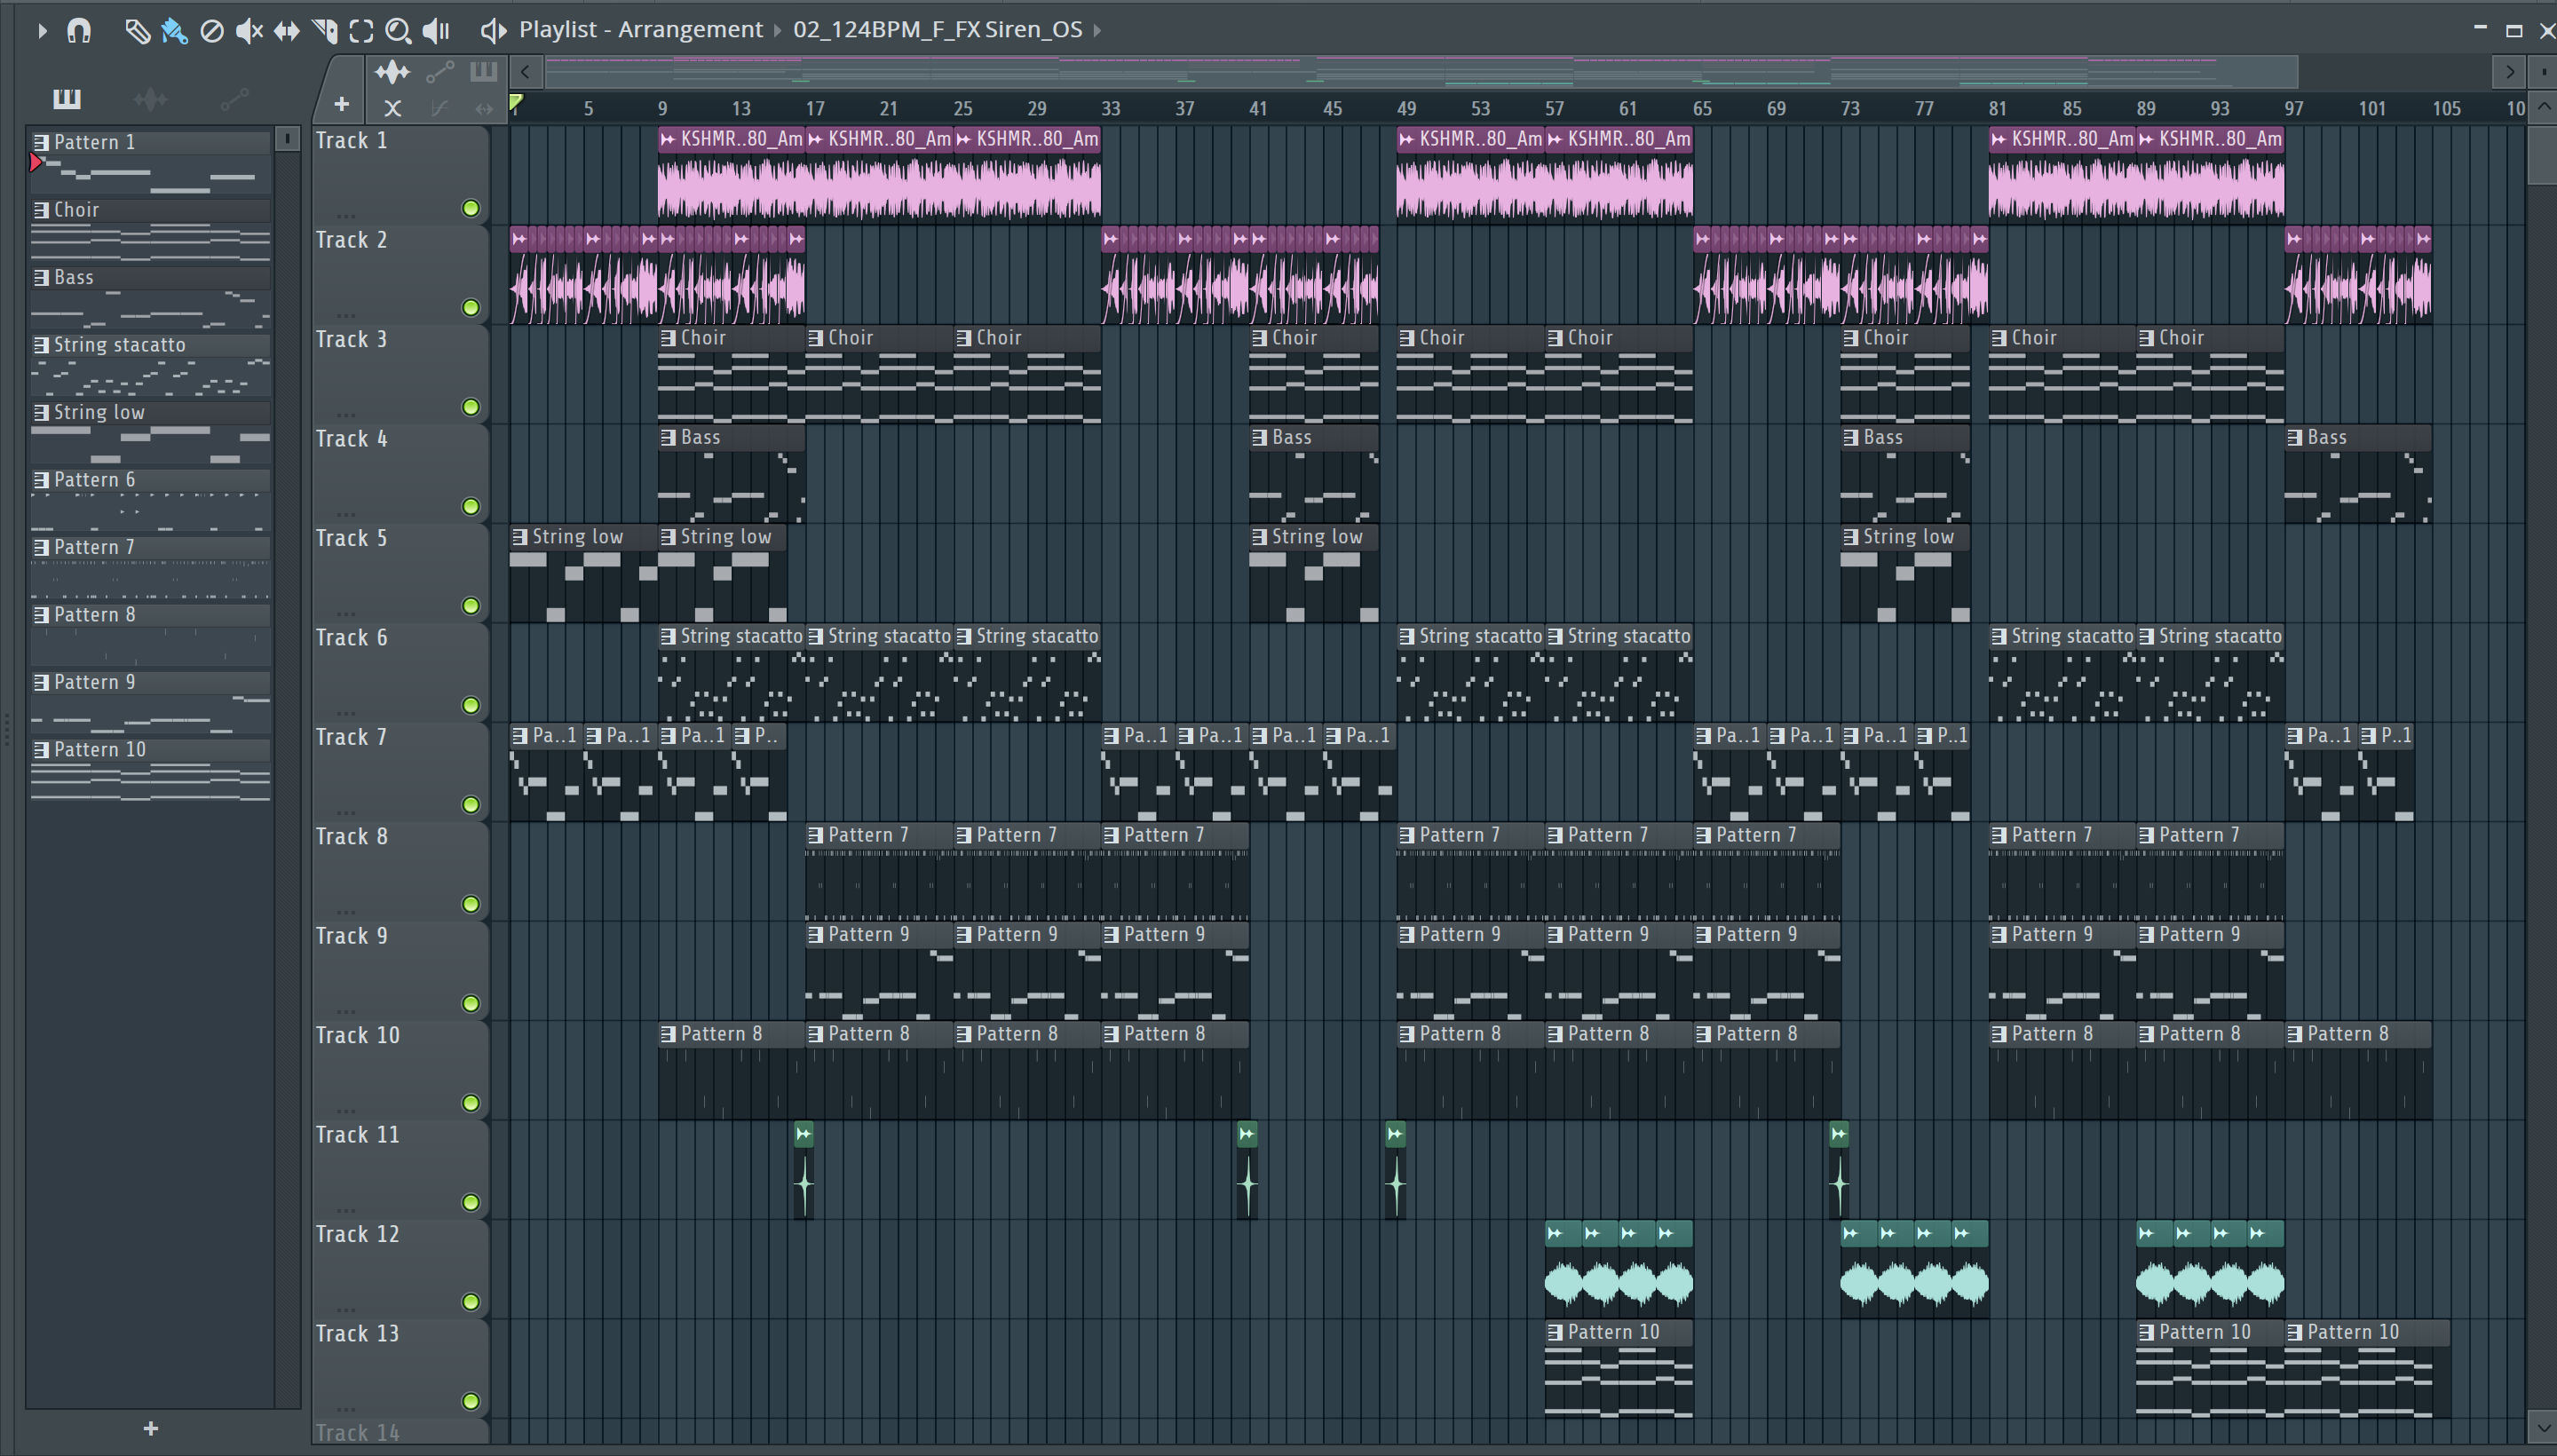2557x1456 pixels.
Task: Mute Track 7 with its green light
Action: click(x=470, y=805)
